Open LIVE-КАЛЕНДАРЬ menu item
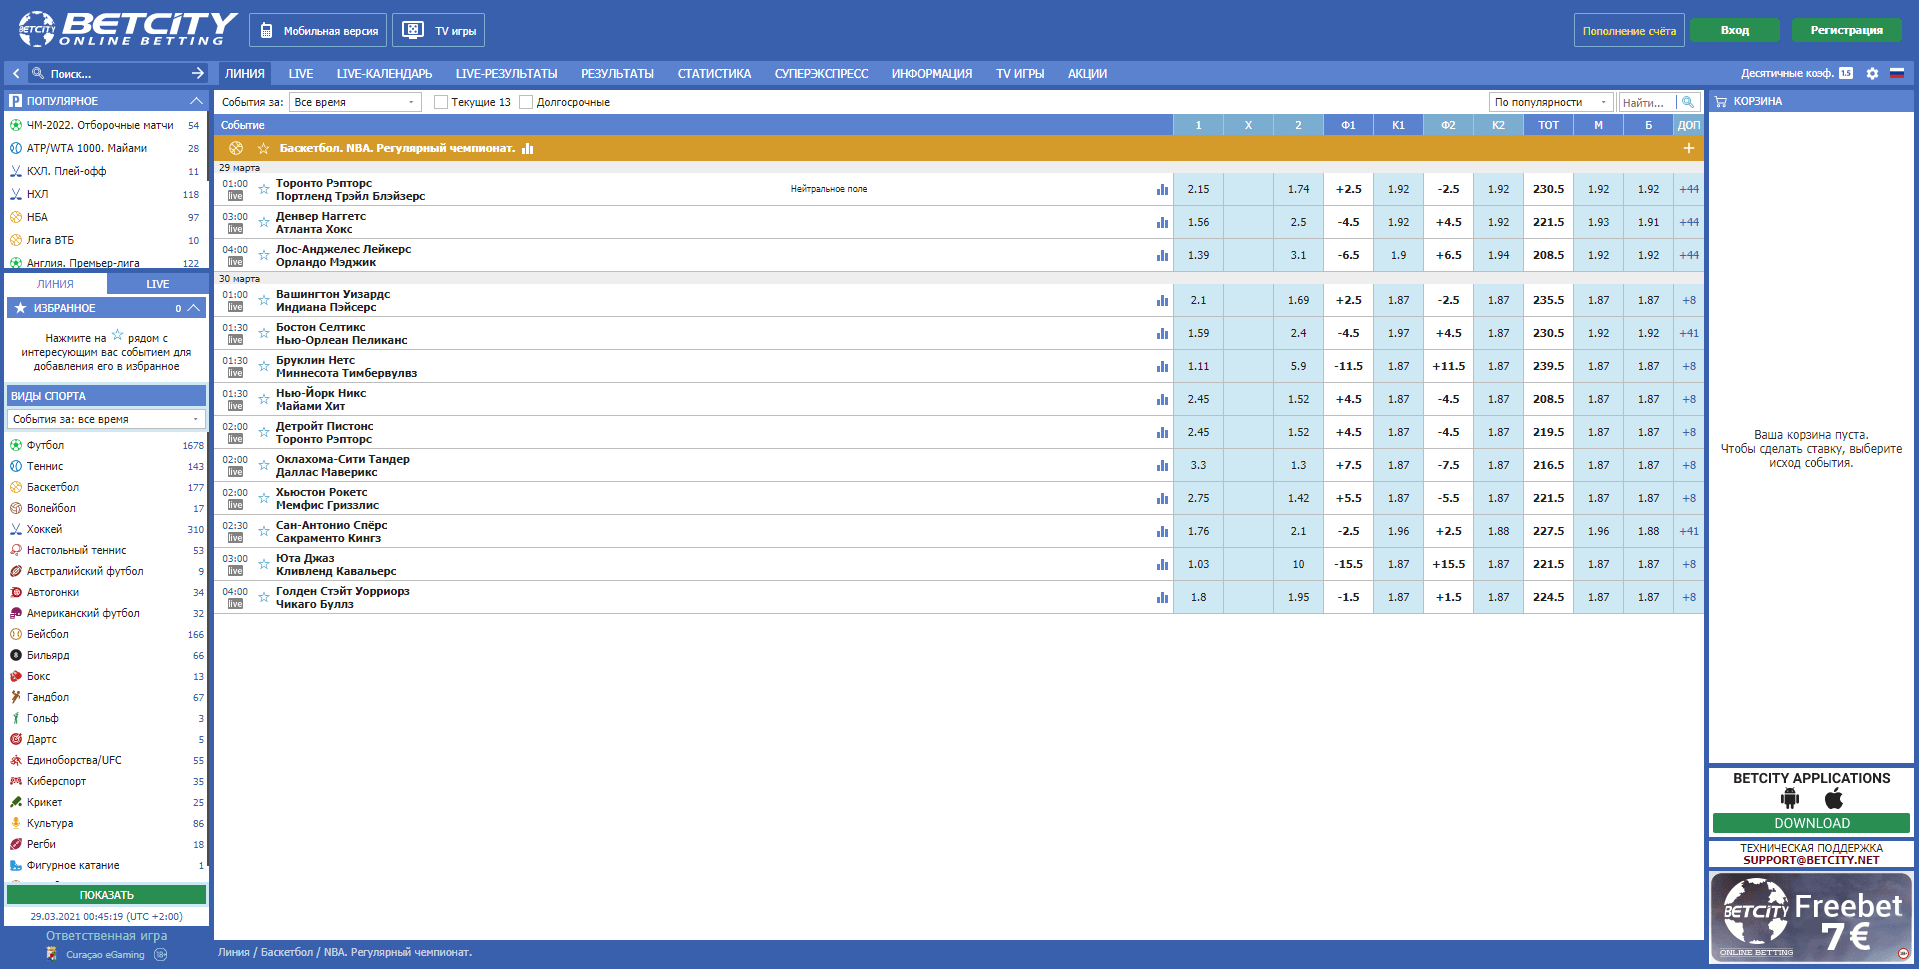Screen dimensions: 1919x969 point(384,73)
